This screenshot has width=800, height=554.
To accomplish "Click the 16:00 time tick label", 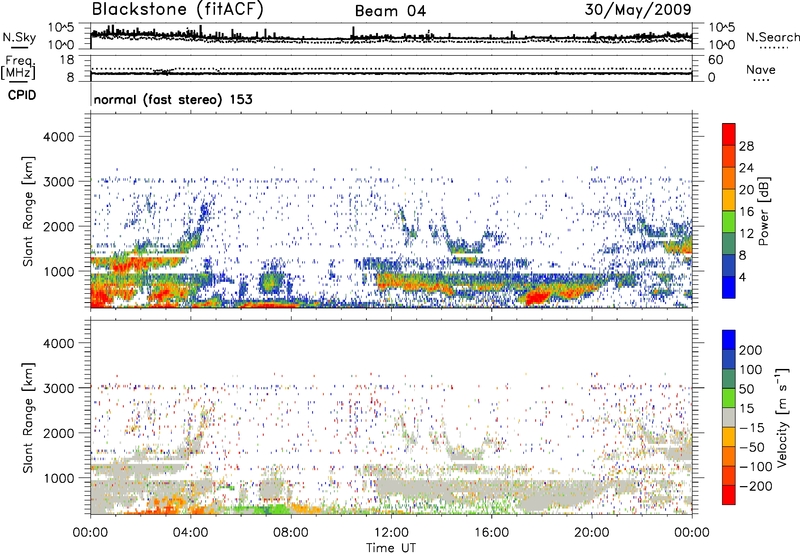I will [x=491, y=533].
